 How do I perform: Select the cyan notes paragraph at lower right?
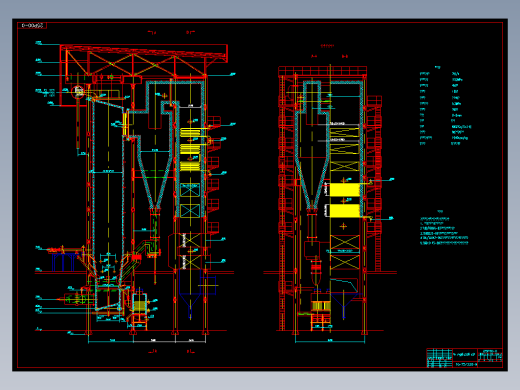[444, 231]
